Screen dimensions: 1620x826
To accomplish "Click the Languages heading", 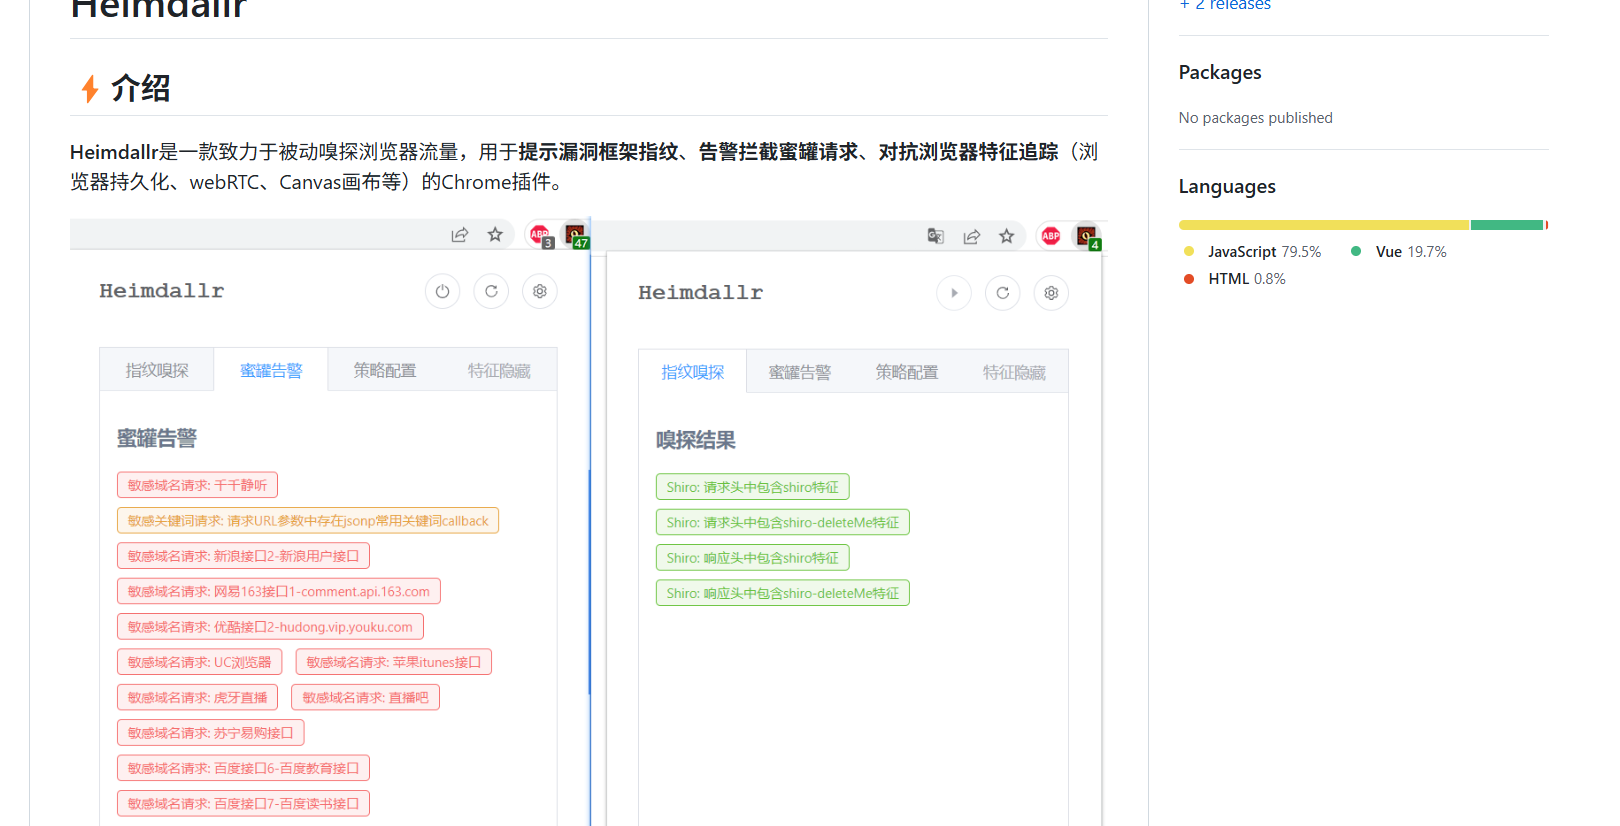I will pyautogui.click(x=1227, y=186).
